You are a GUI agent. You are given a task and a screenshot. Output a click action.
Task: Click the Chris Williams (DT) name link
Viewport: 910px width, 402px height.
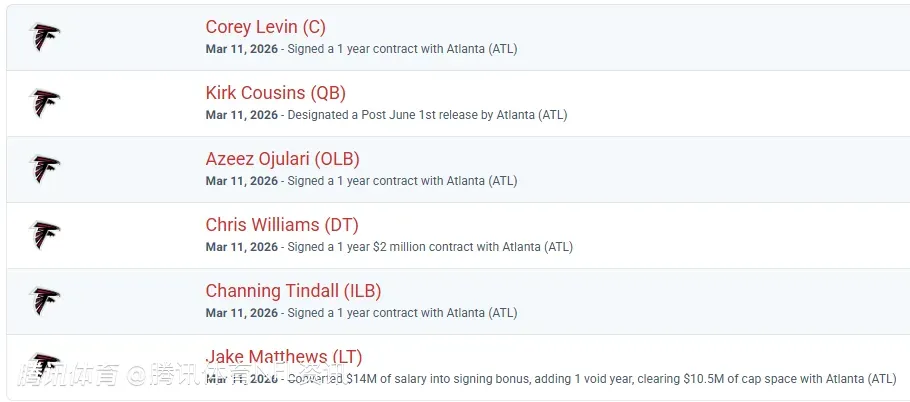(281, 225)
